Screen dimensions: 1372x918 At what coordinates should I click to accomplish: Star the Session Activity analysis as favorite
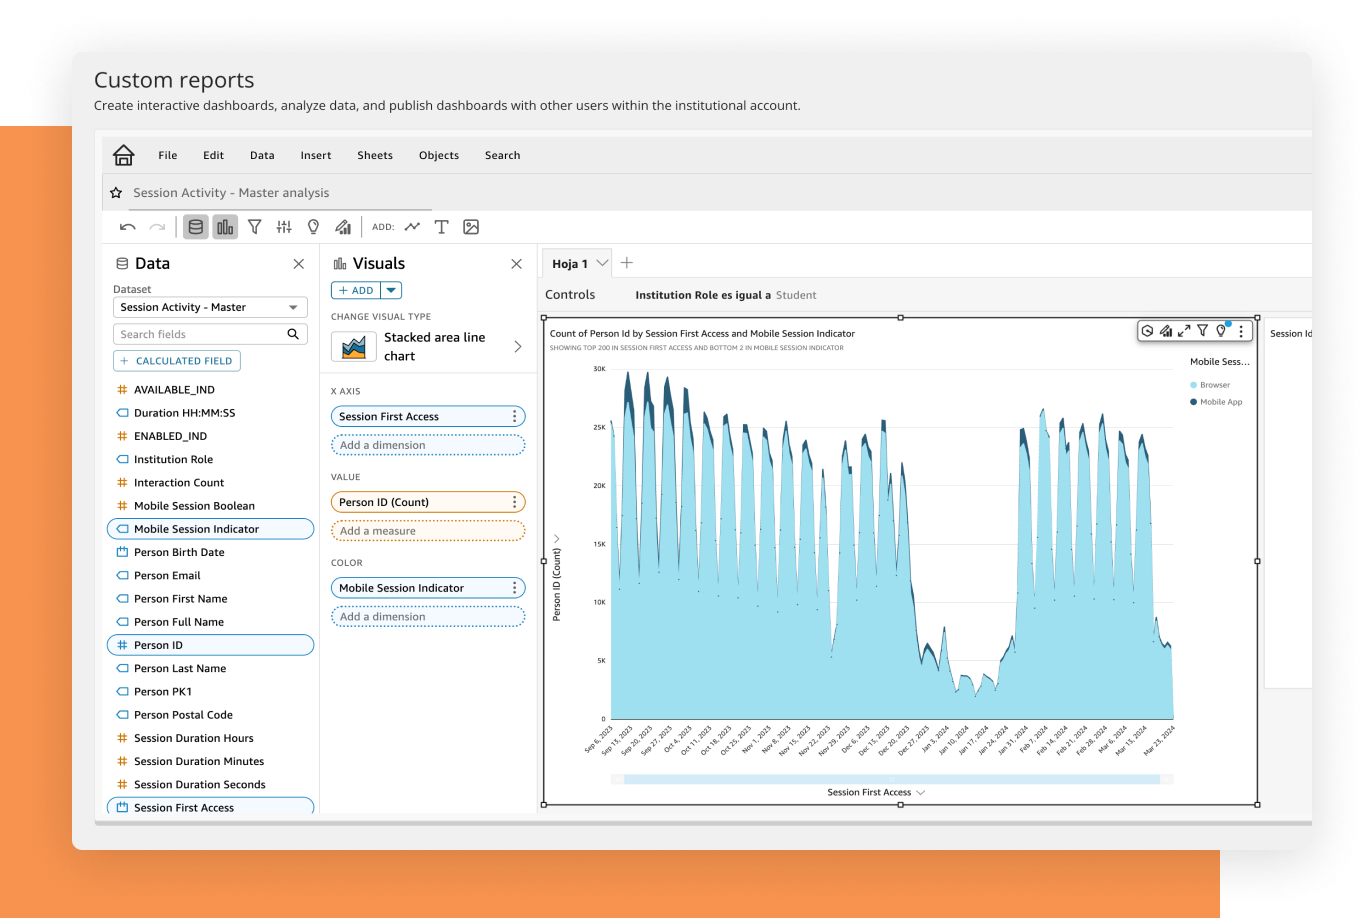116,193
